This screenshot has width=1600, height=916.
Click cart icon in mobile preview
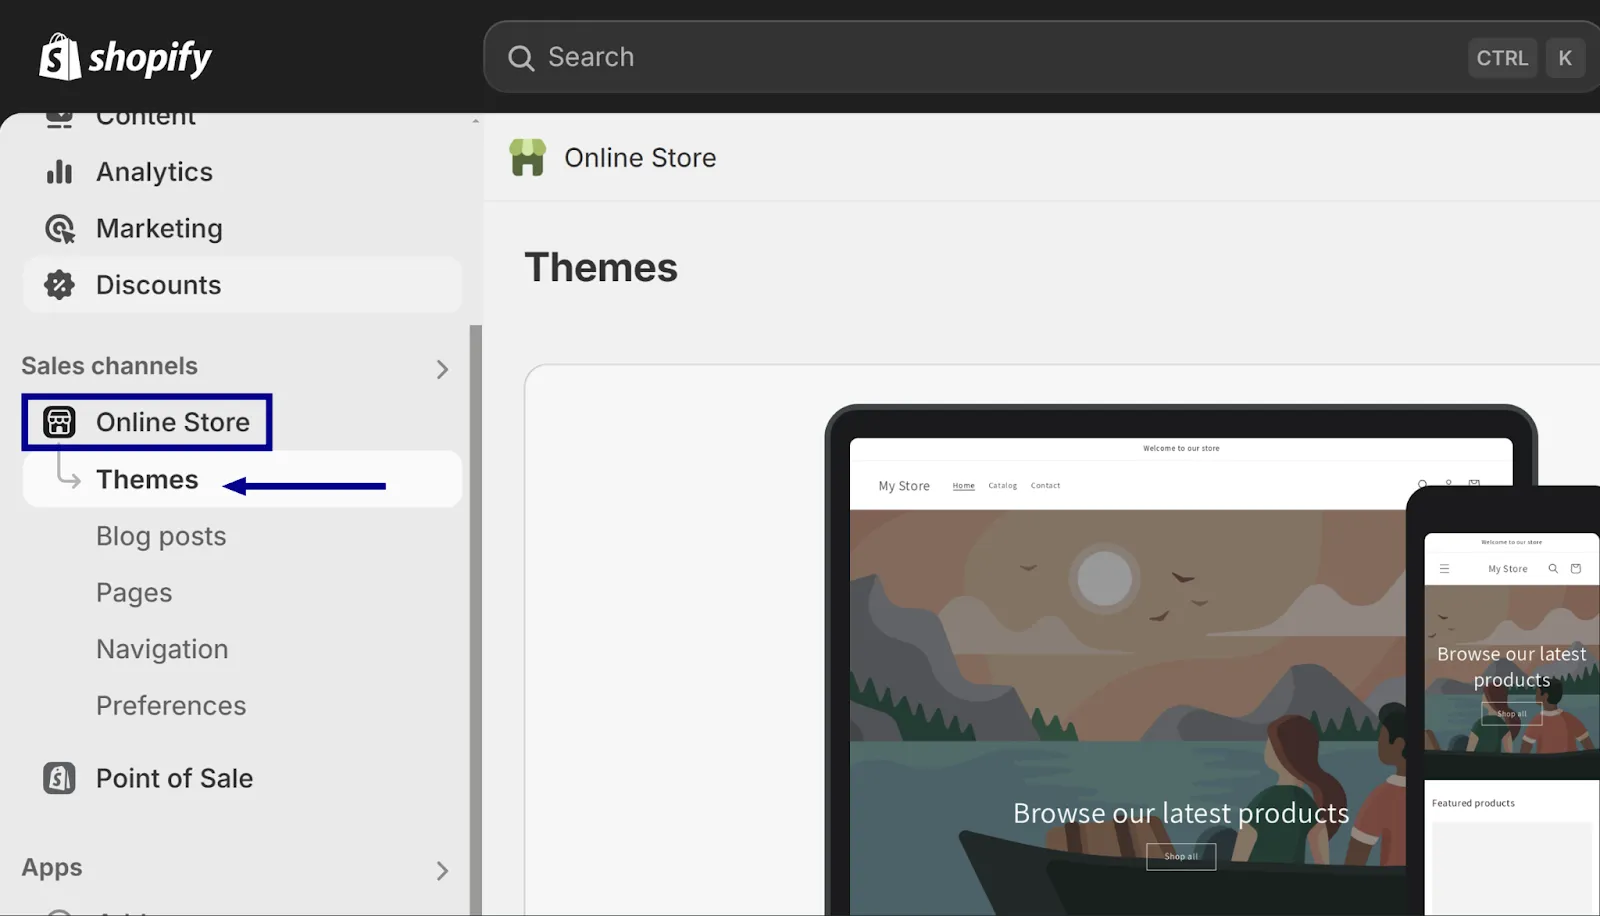[1576, 569]
